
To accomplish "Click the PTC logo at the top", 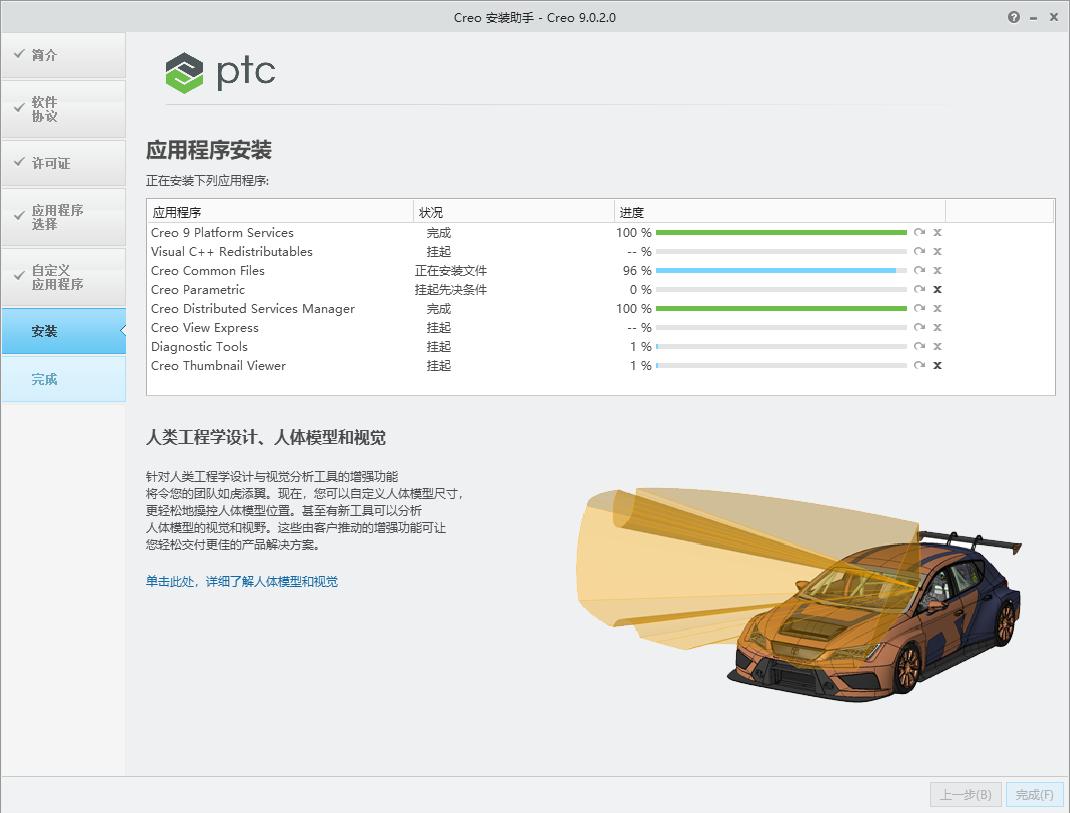I will click(218, 72).
